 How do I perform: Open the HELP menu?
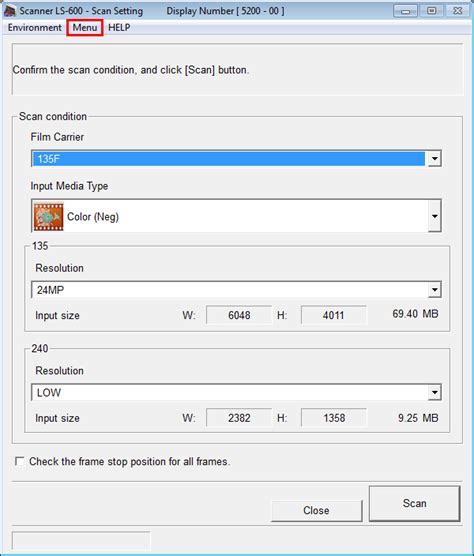tap(119, 27)
